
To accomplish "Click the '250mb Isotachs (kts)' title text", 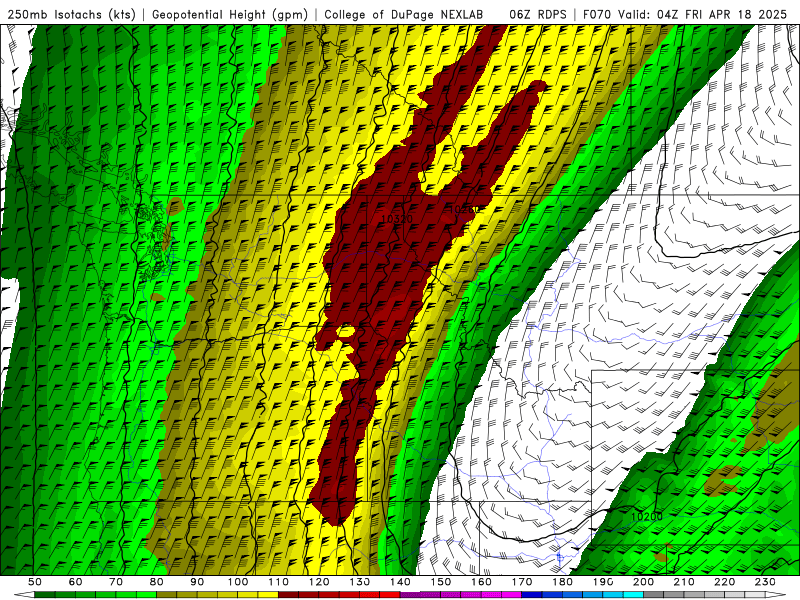I will [x=71, y=14].
